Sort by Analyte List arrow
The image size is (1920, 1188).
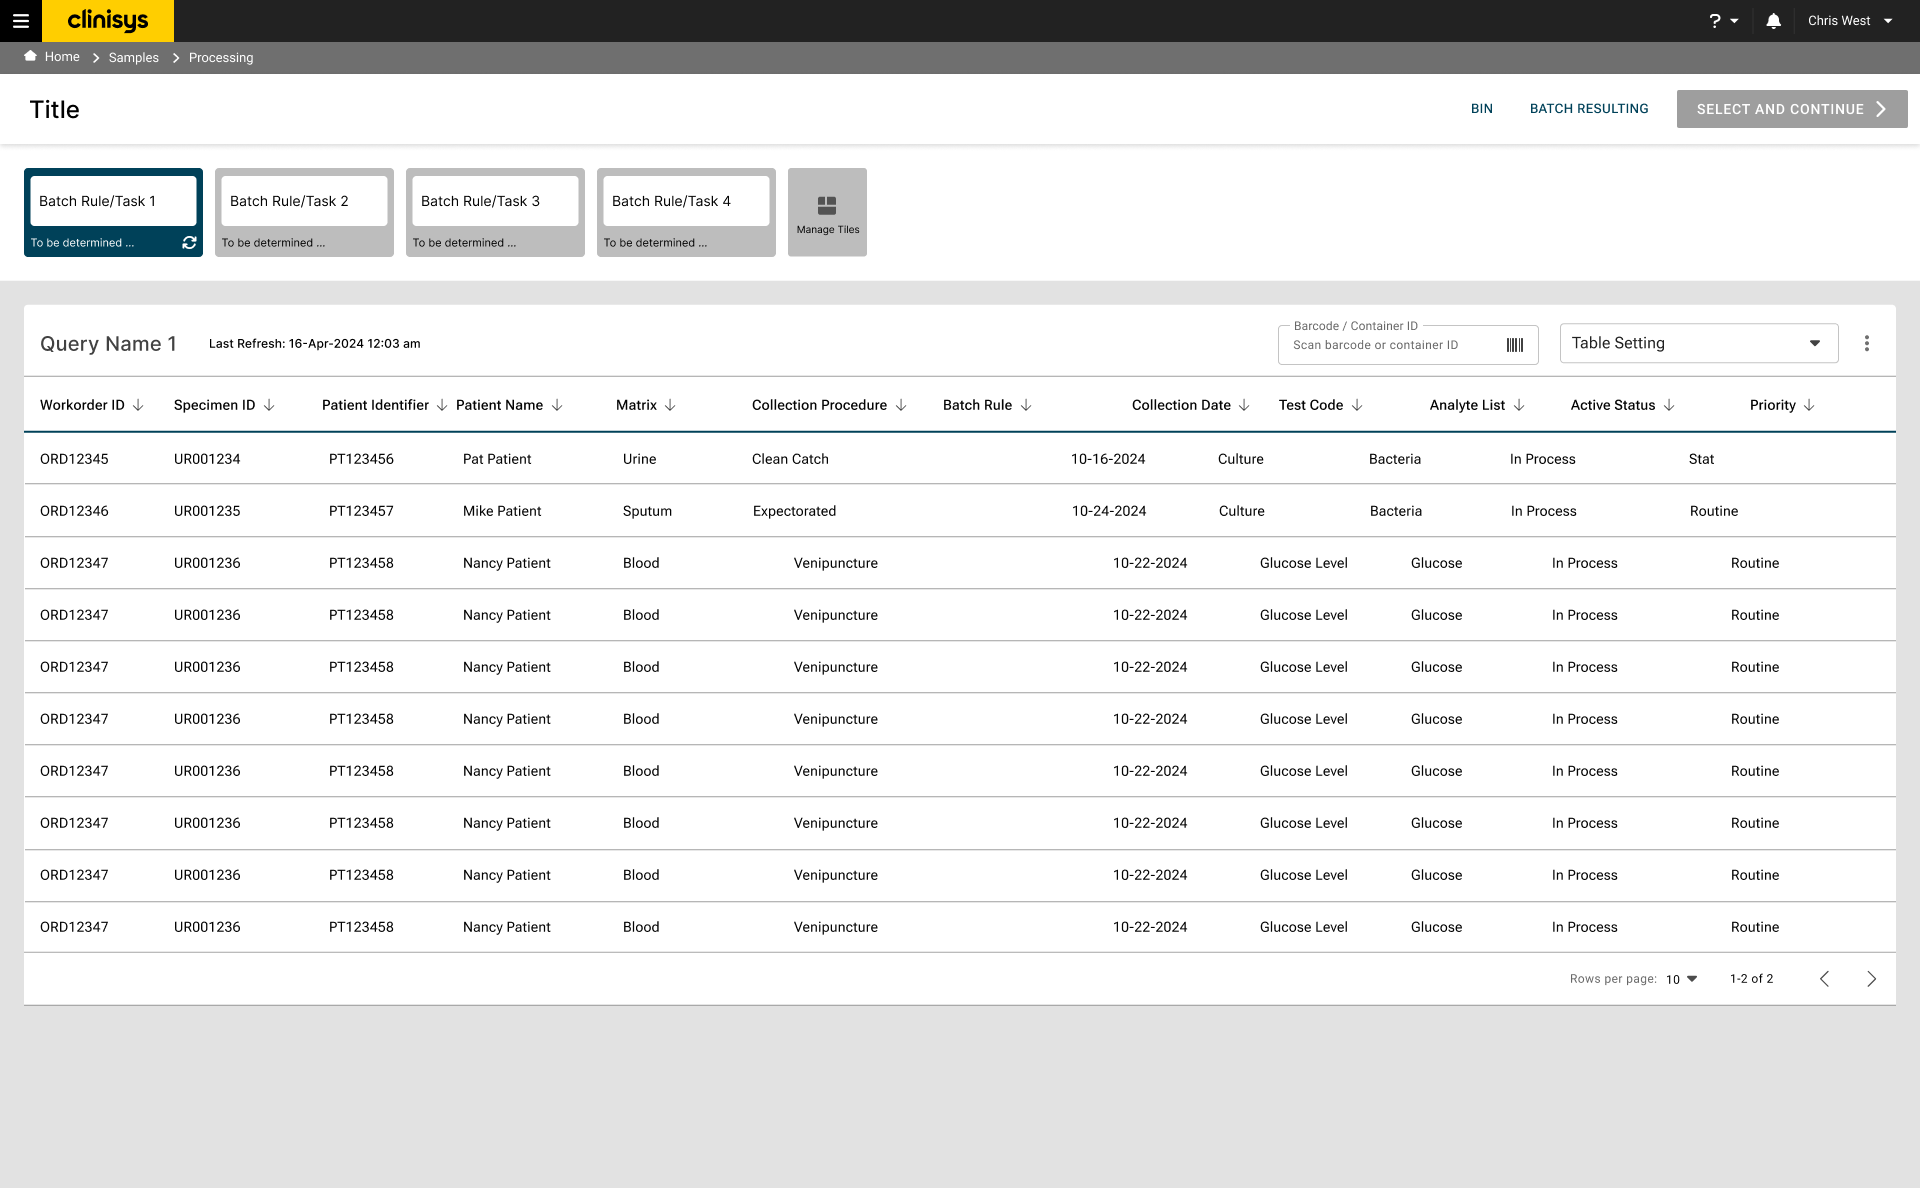1519,405
